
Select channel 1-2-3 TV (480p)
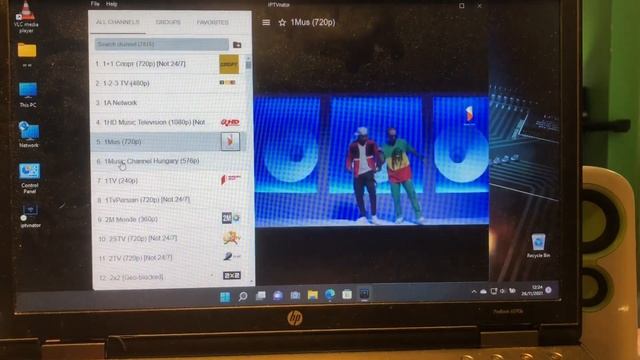tap(168, 83)
